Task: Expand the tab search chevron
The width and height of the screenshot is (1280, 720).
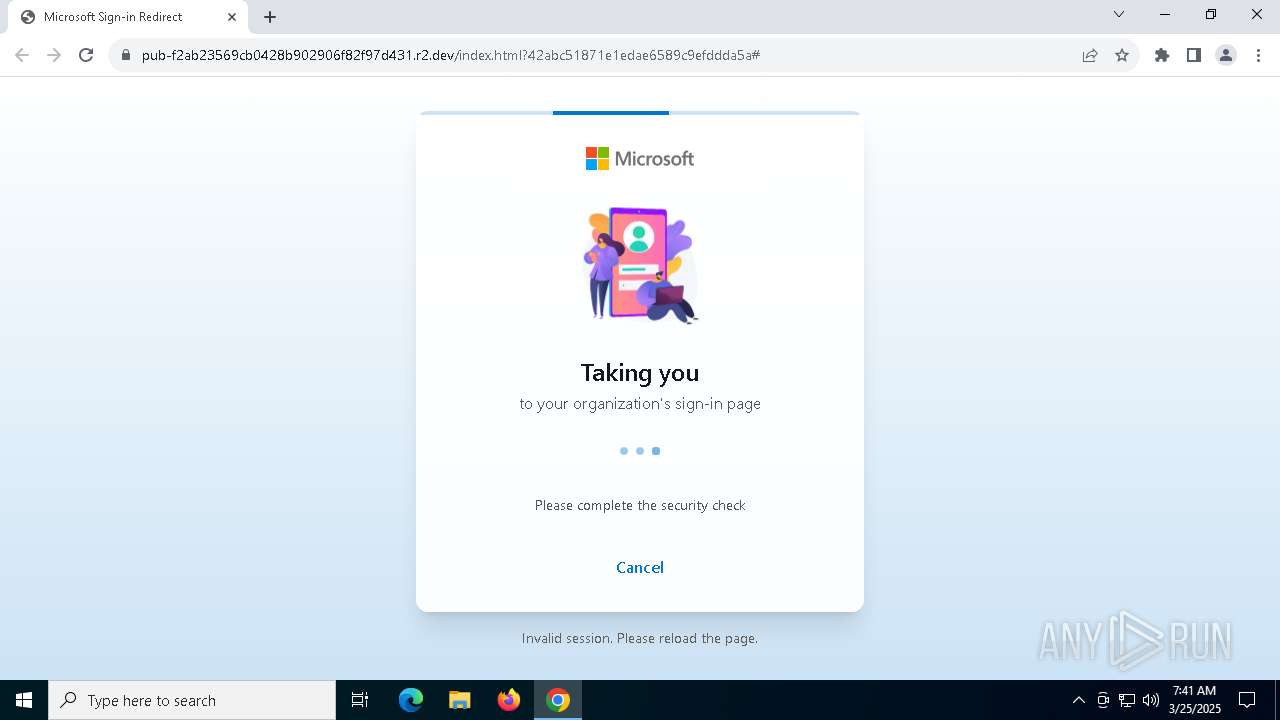Action: point(1119,14)
